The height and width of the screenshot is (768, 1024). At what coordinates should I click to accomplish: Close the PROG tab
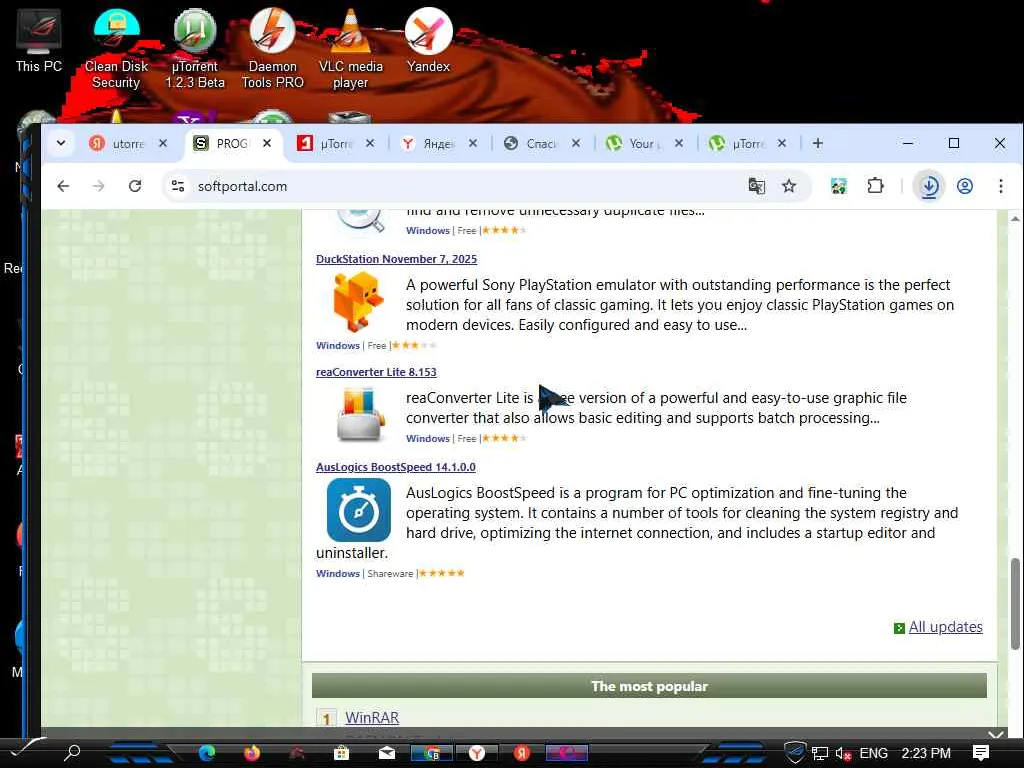[266, 143]
